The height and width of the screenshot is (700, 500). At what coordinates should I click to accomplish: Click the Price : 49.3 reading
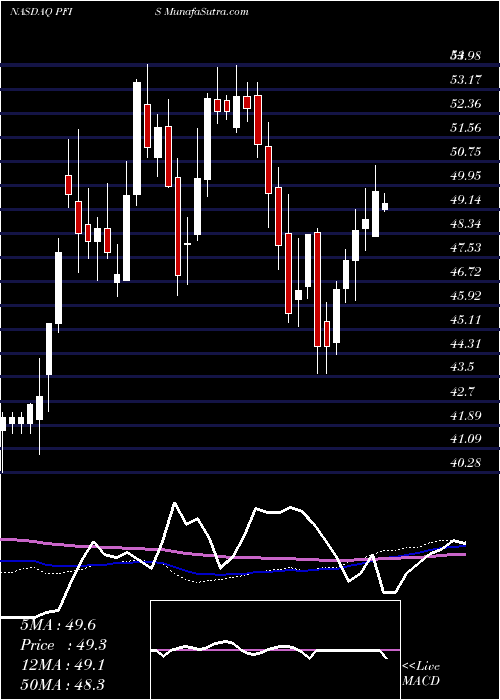64,645
